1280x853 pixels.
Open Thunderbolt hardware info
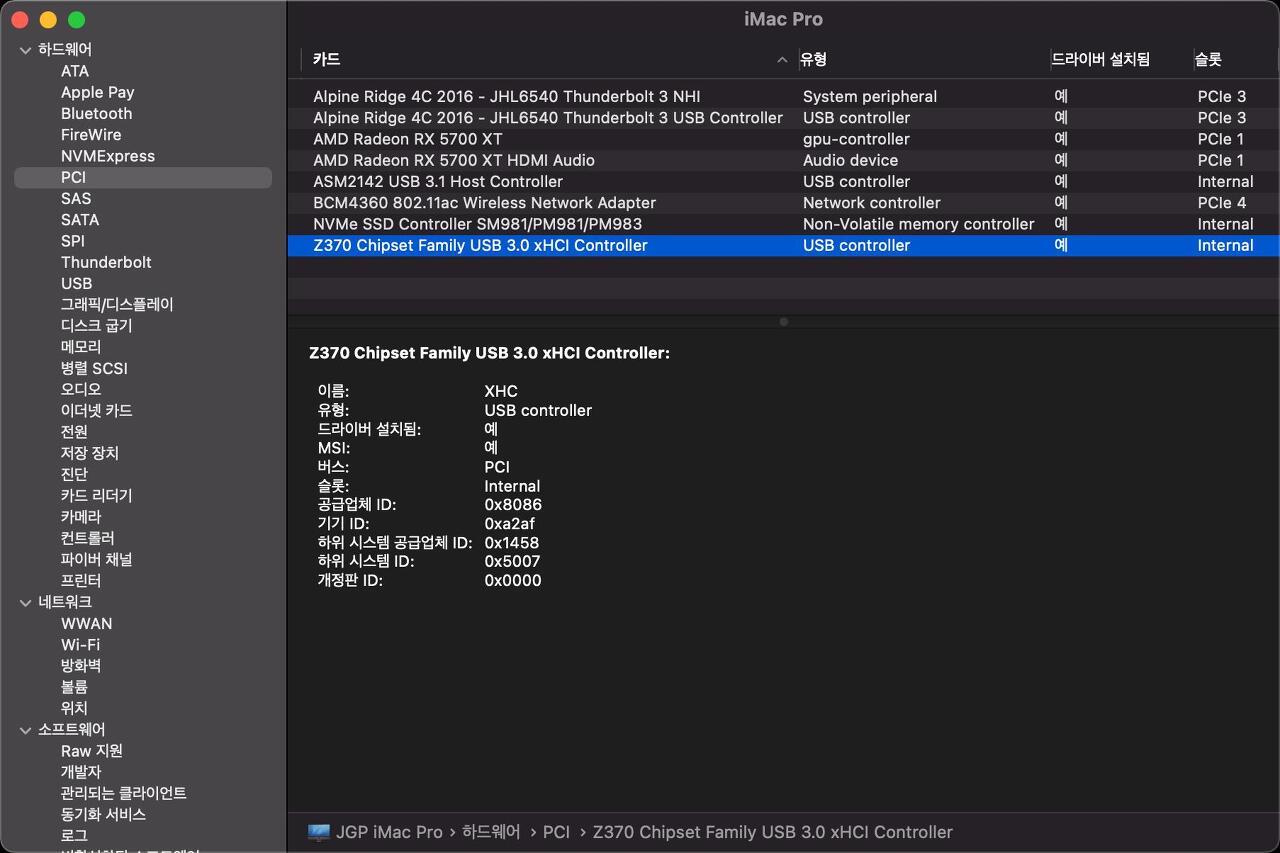[106, 262]
